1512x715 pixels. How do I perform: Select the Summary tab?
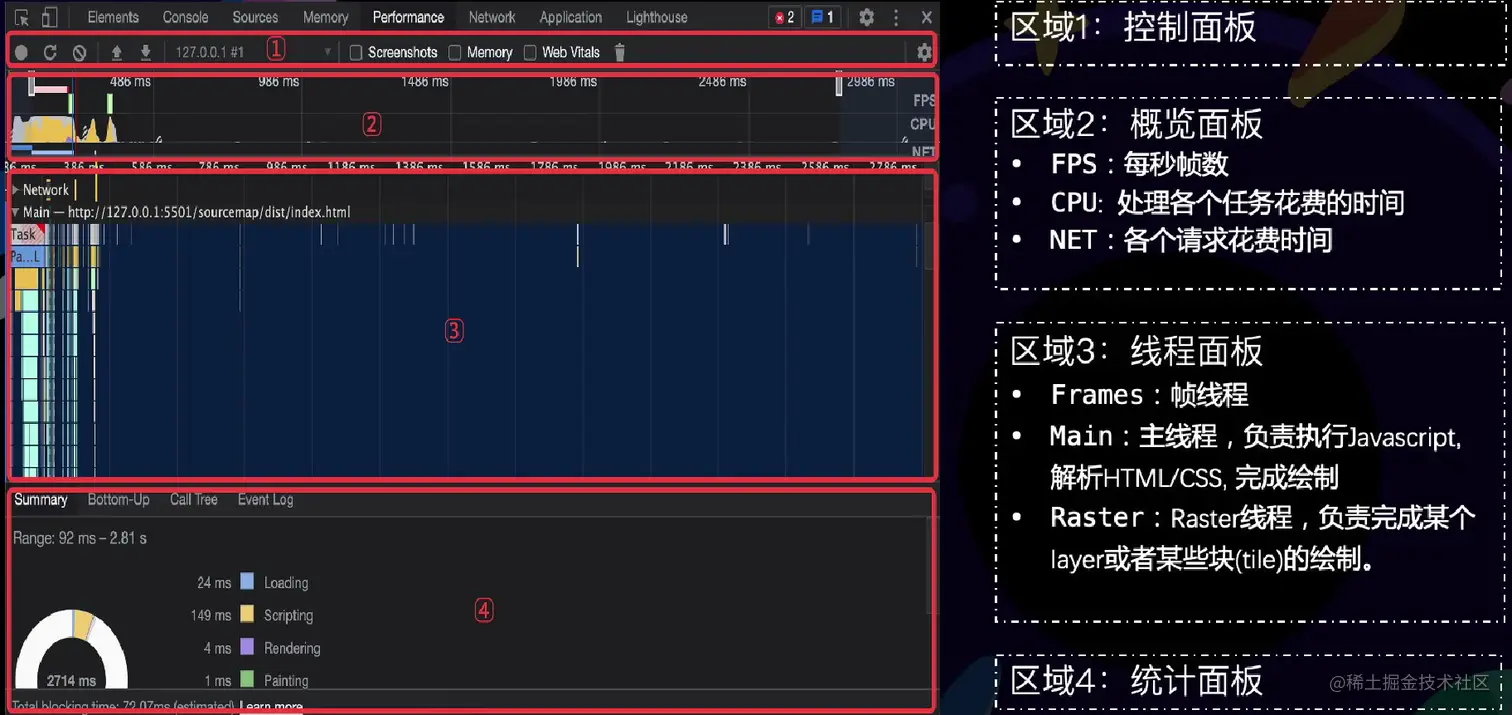pos(41,499)
